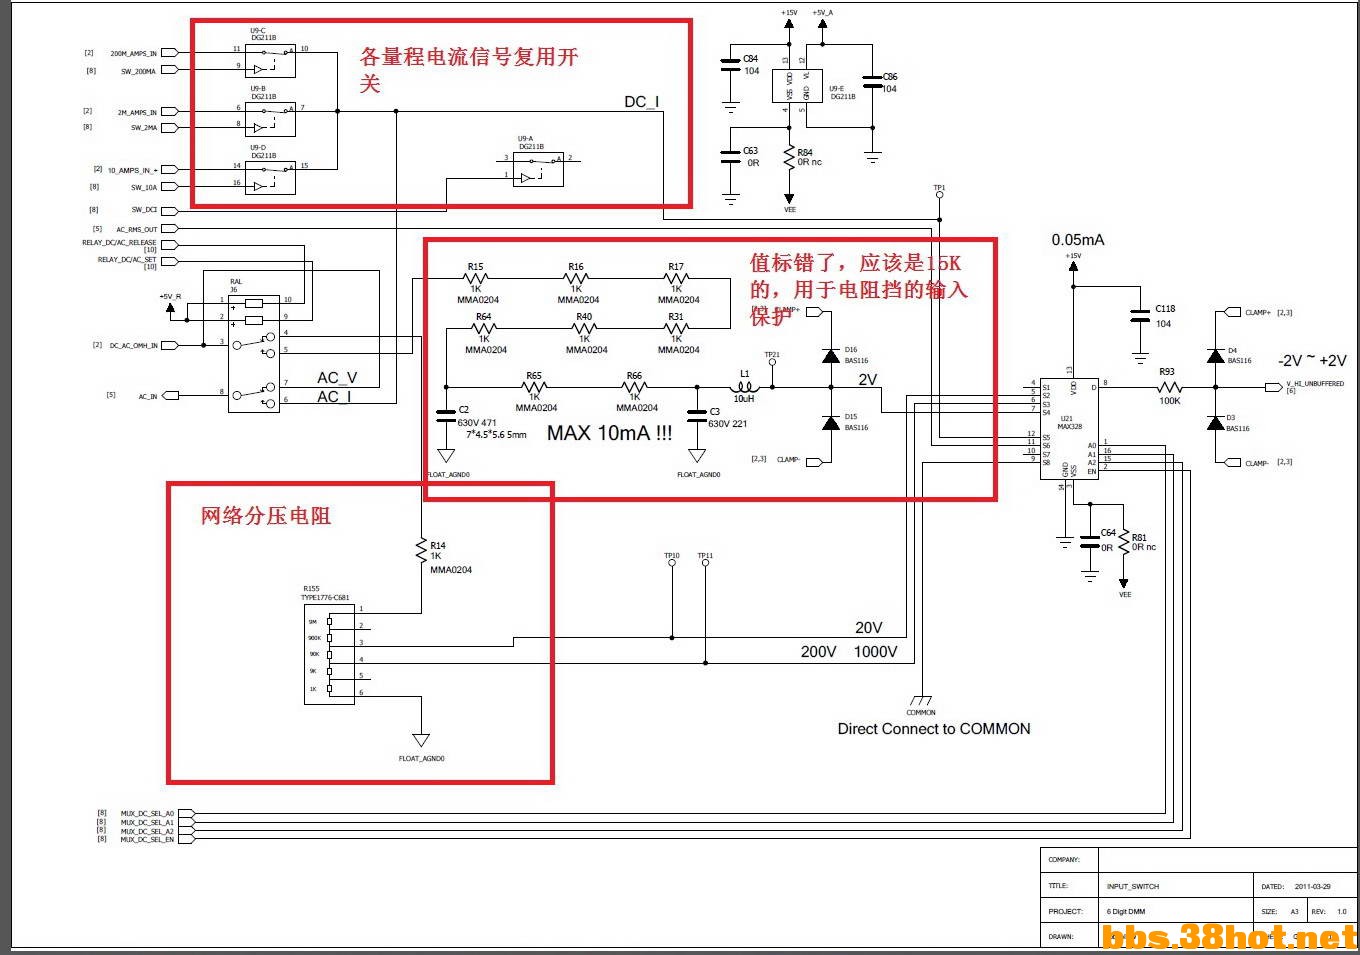1360x955 pixels.
Task: Click the TP11 test point circle
Action: click(x=705, y=563)
